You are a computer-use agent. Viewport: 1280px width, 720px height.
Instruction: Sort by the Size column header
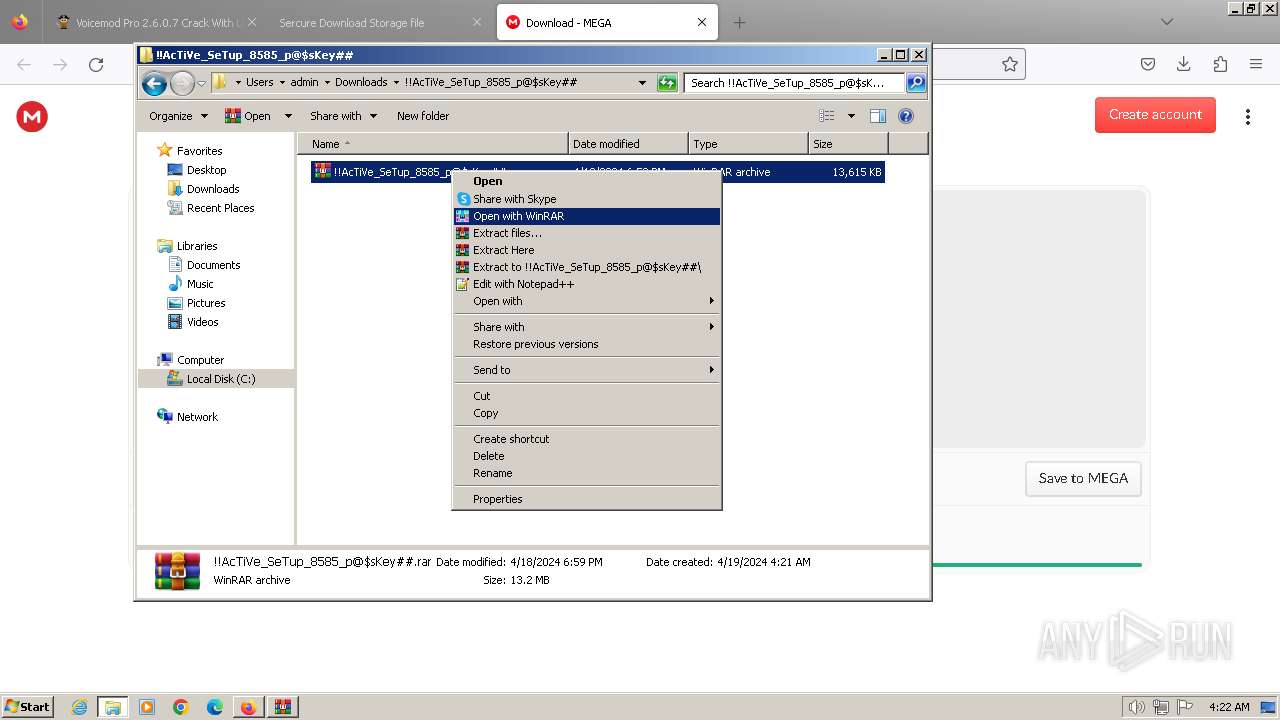[x=848, y=144]
